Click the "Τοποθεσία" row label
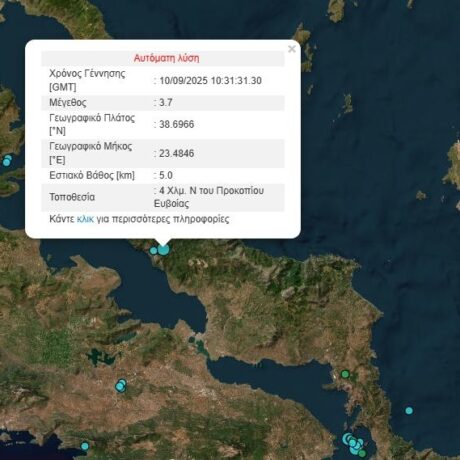The image size is (460, 460). [72, 197]
